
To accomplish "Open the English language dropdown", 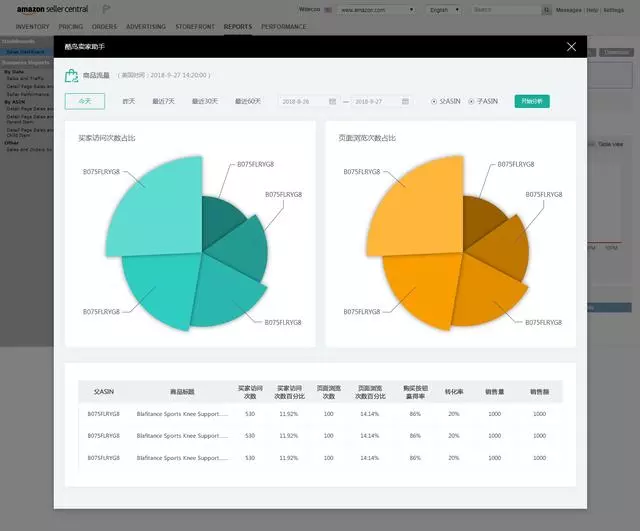I will 444,10.
